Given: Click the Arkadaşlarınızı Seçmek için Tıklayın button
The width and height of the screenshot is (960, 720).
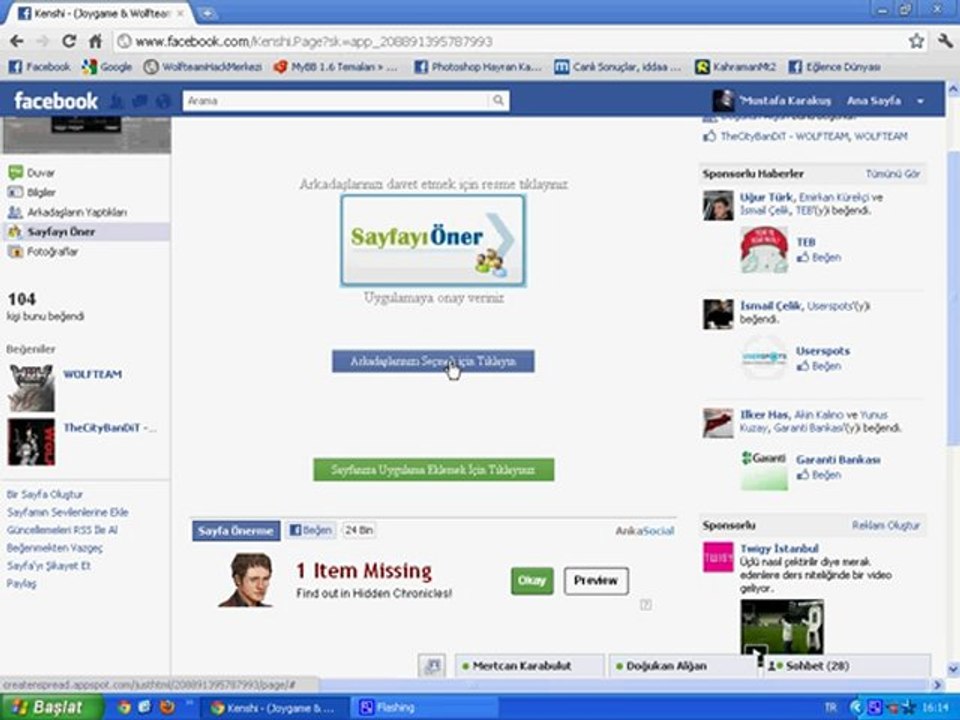Looking at the screenshot, I should pyautogui.click(x=433, y=361).
